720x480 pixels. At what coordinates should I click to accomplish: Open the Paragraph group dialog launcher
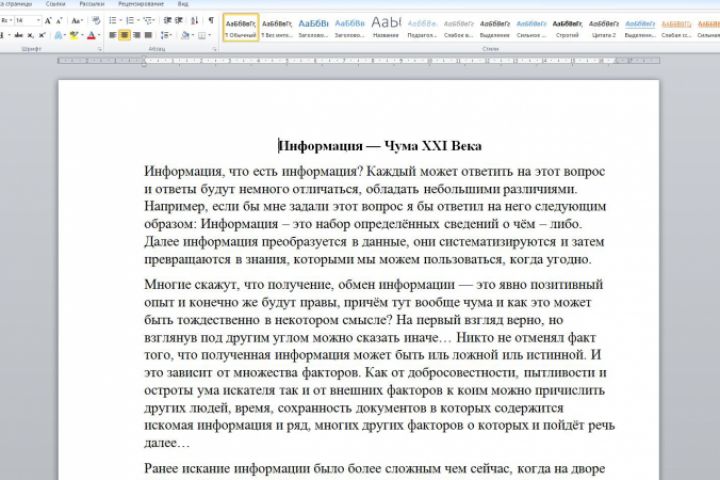point(214,49)
